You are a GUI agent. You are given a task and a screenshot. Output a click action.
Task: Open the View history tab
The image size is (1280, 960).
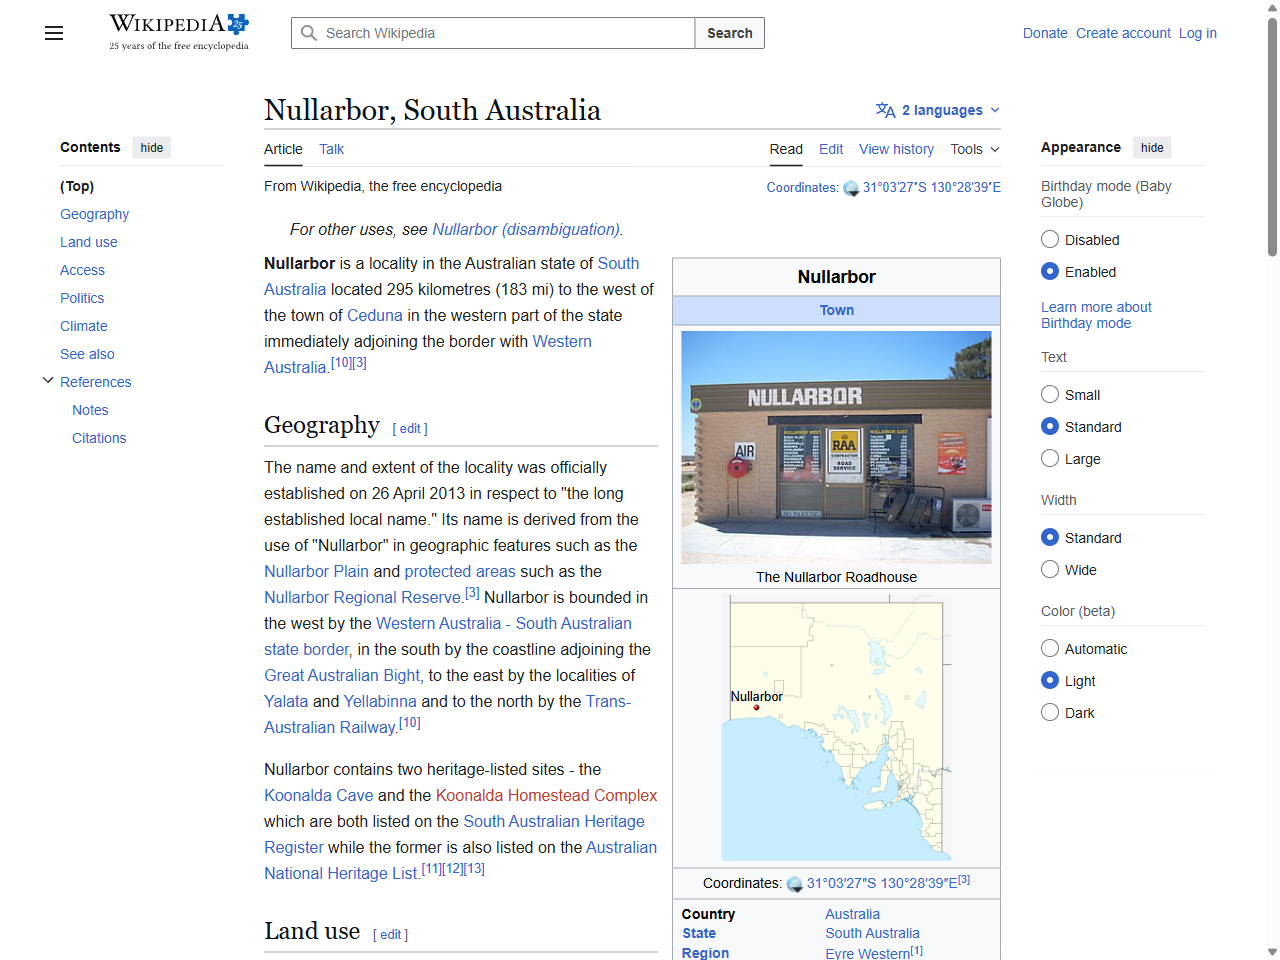[x=896, y=149]
